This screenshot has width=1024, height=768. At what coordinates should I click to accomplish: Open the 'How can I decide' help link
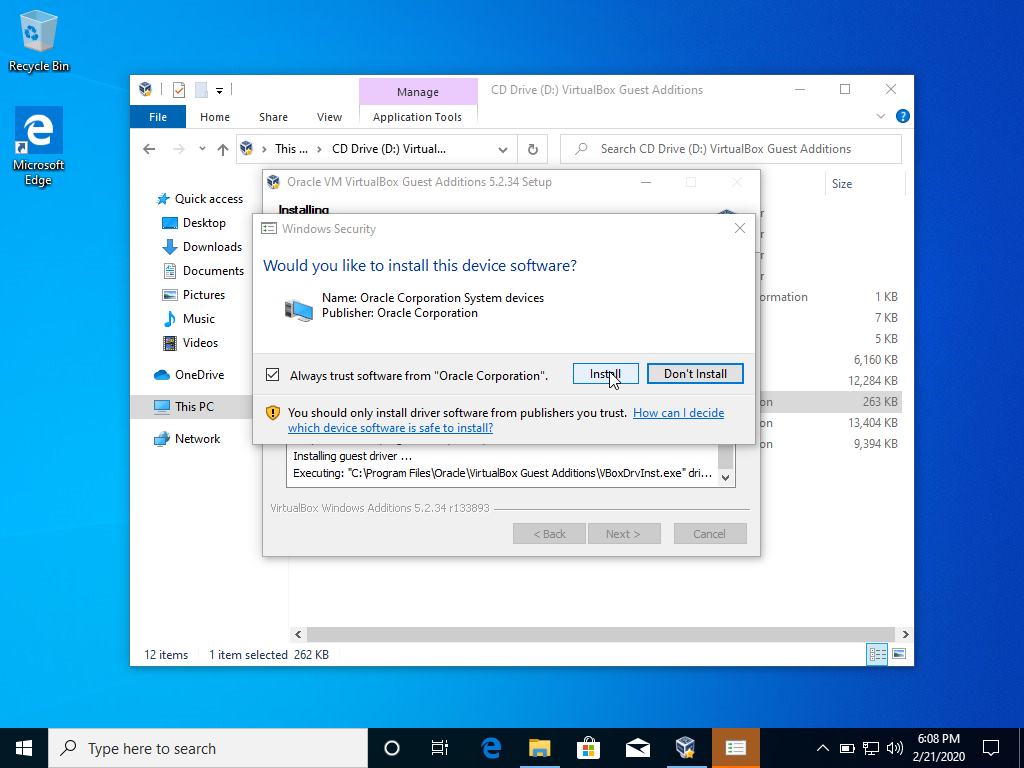point(506,421)
